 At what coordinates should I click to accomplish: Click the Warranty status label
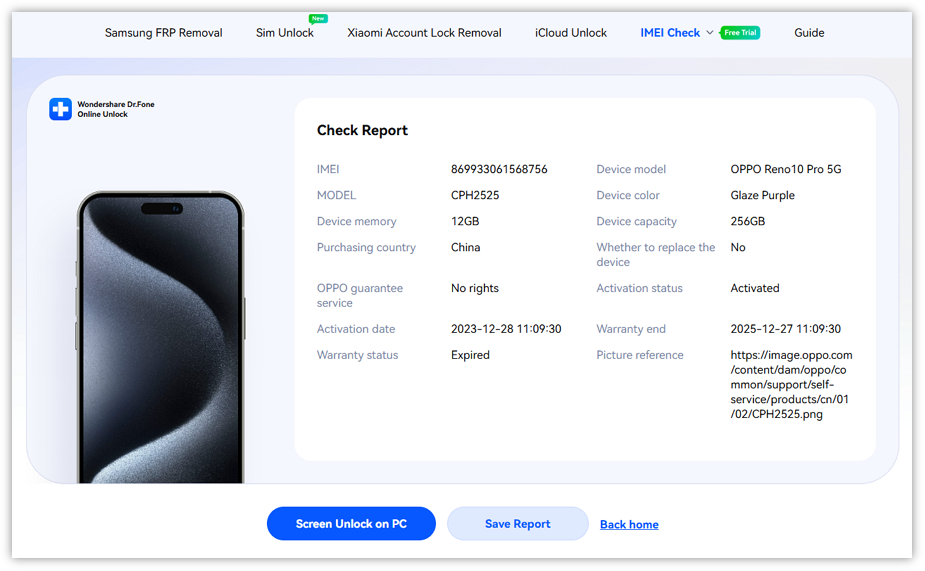(357, 355)
